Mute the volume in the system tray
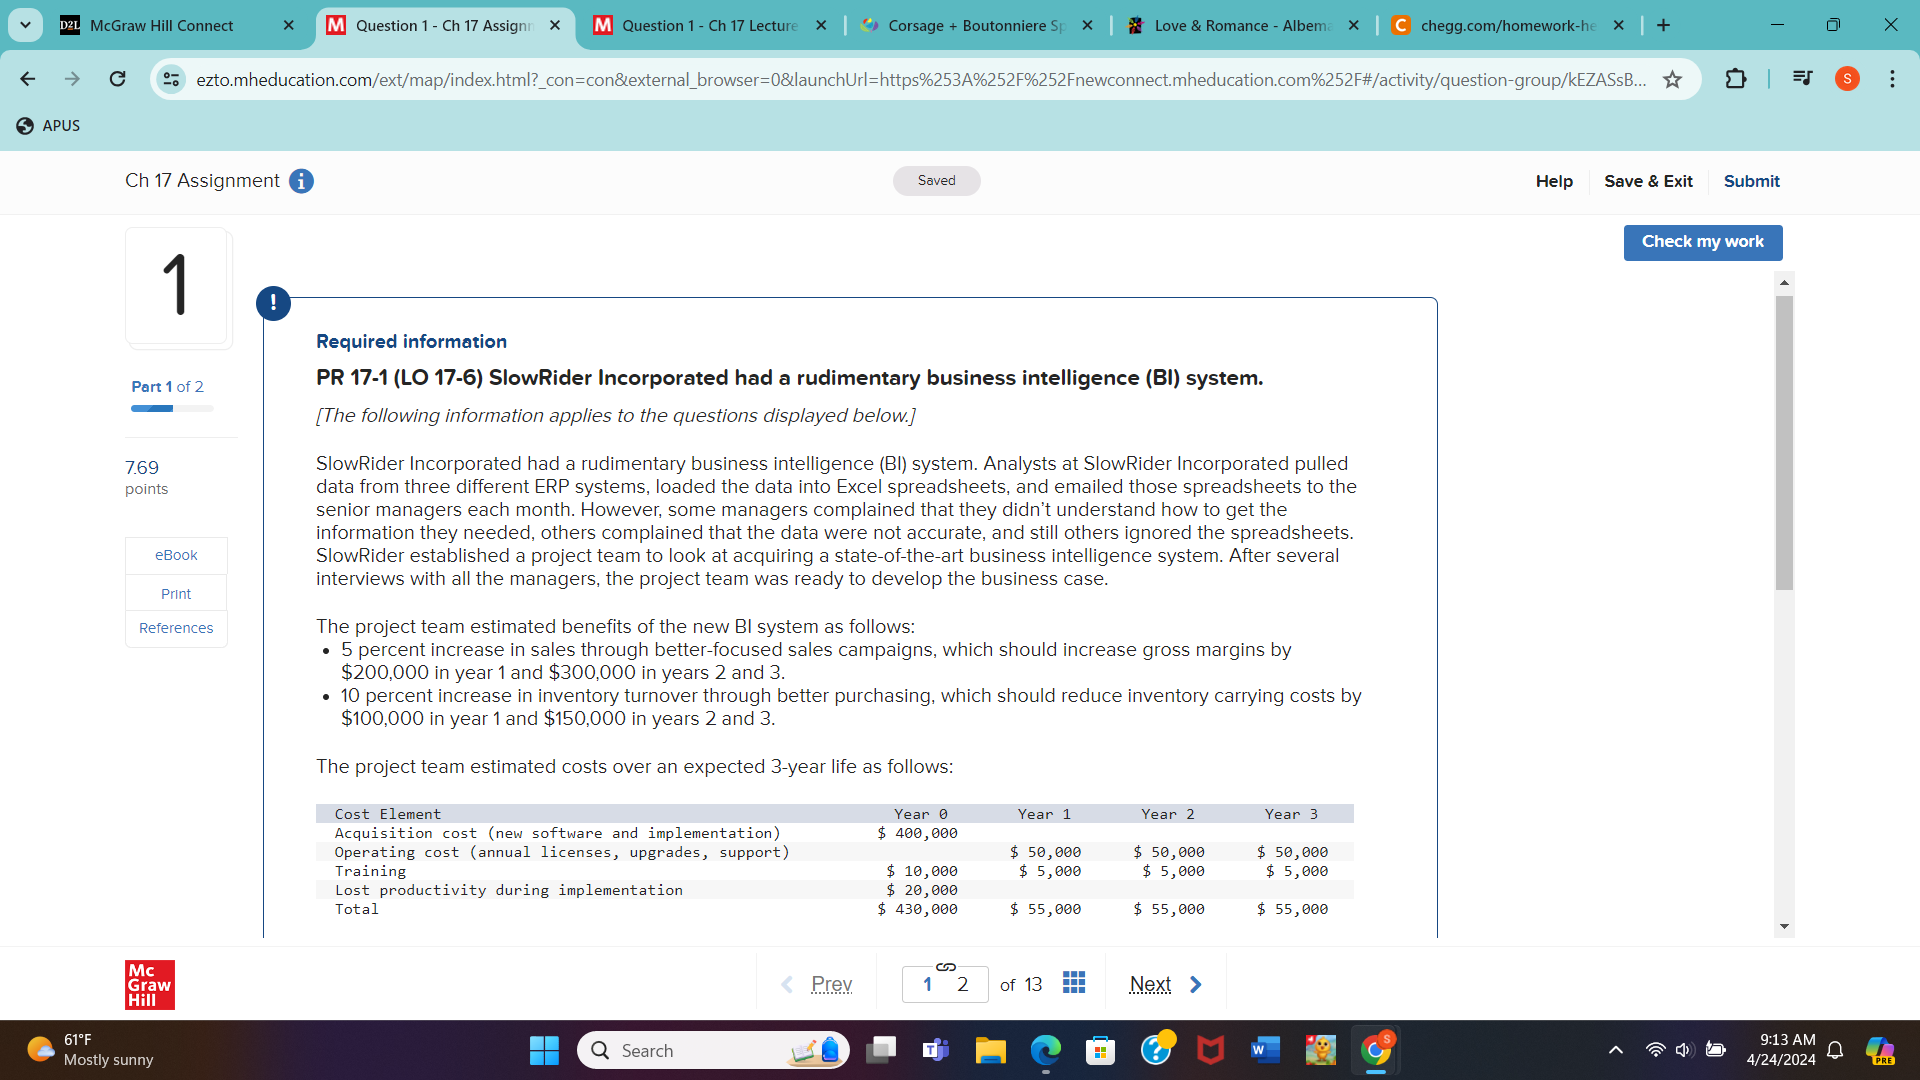The height and width of the screenshot is (1080, 1920). 1682,1050
